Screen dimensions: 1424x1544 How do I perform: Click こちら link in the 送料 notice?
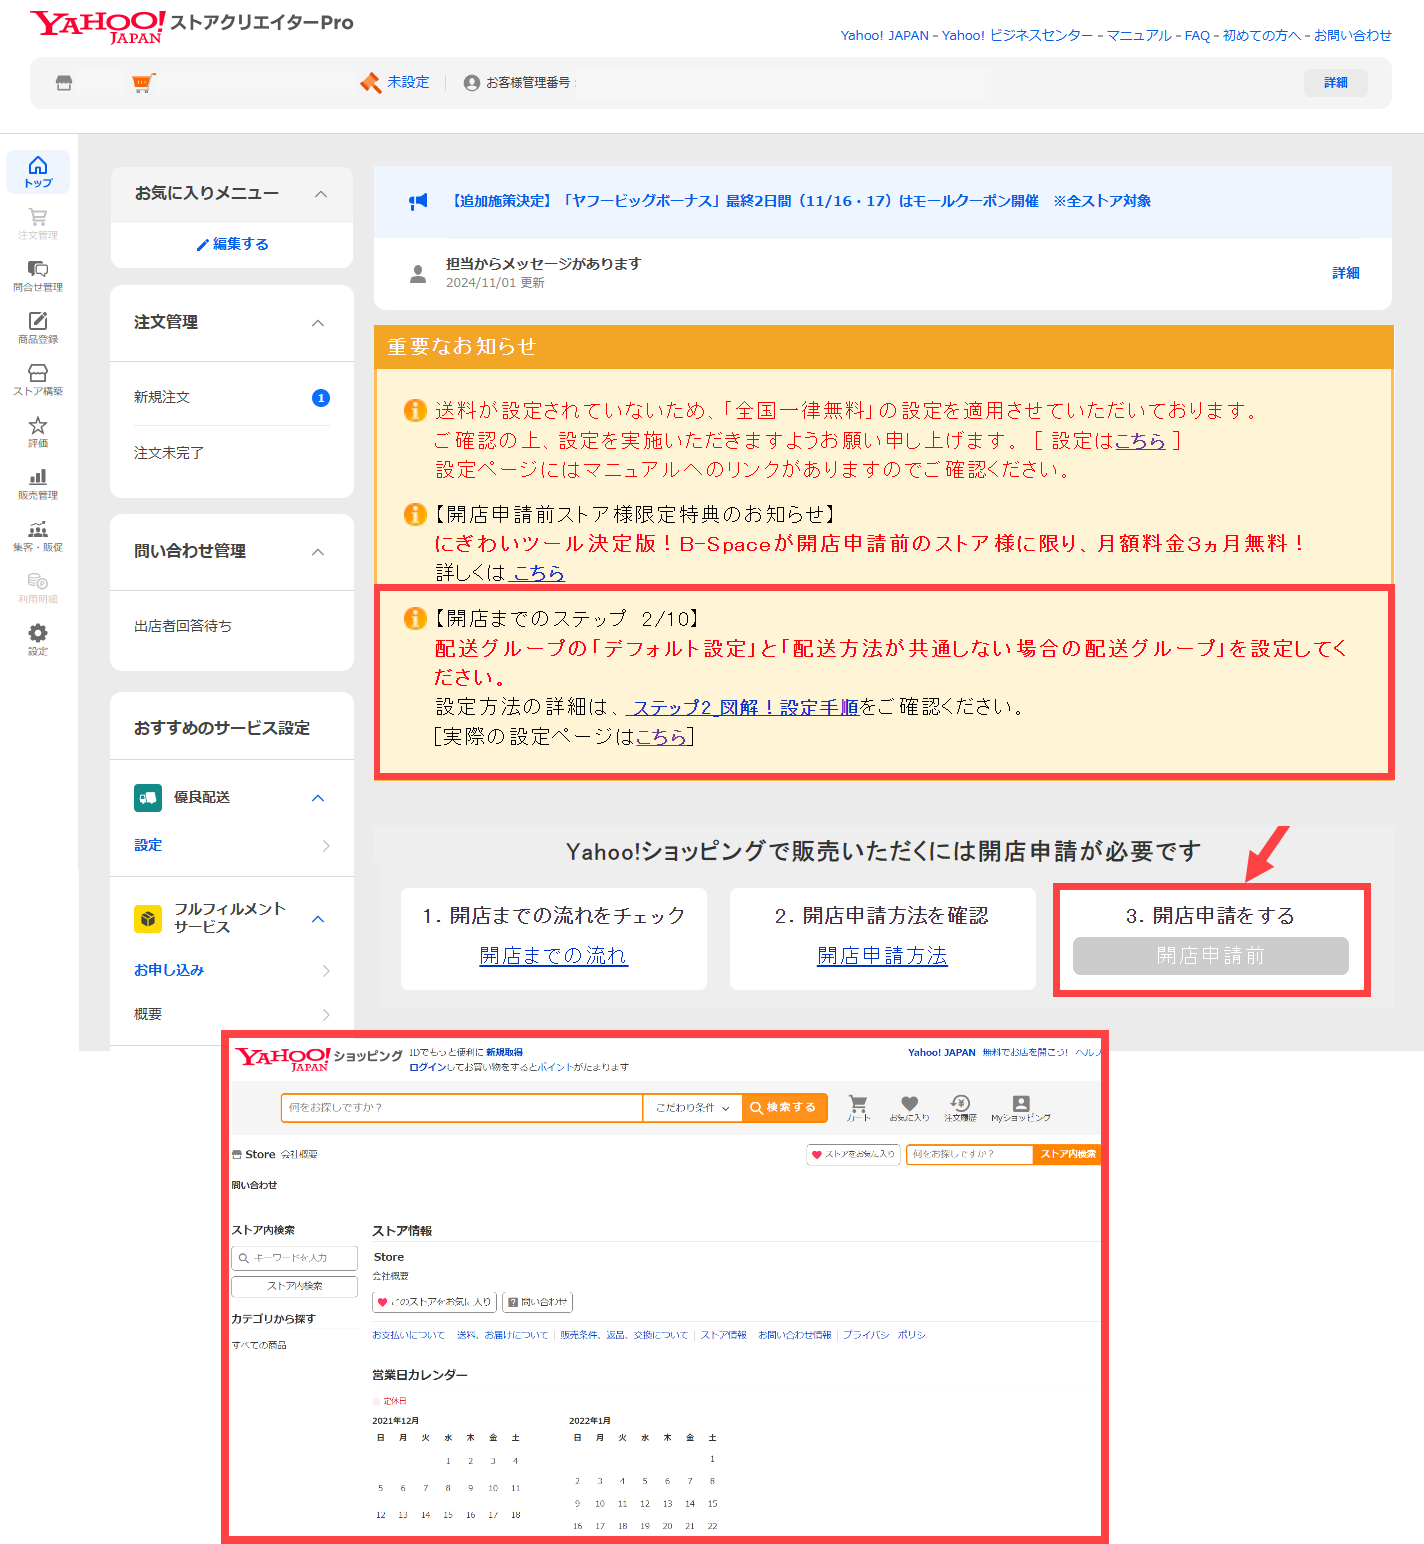(1140, 441)
